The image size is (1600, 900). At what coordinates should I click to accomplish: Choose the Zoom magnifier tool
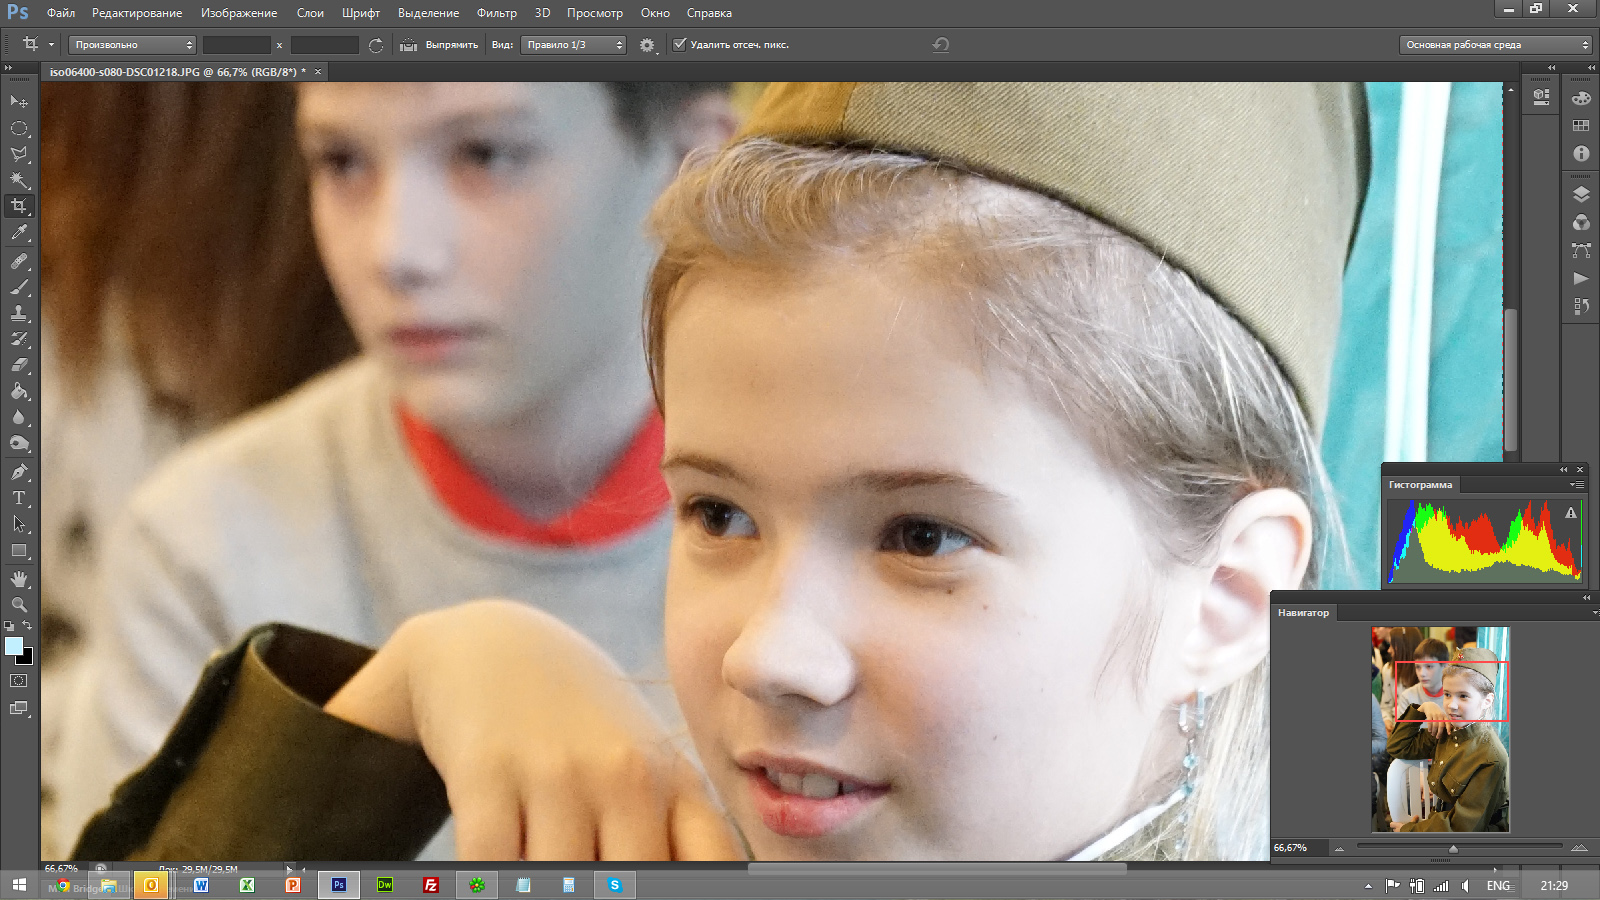click(x=19, y=605)
